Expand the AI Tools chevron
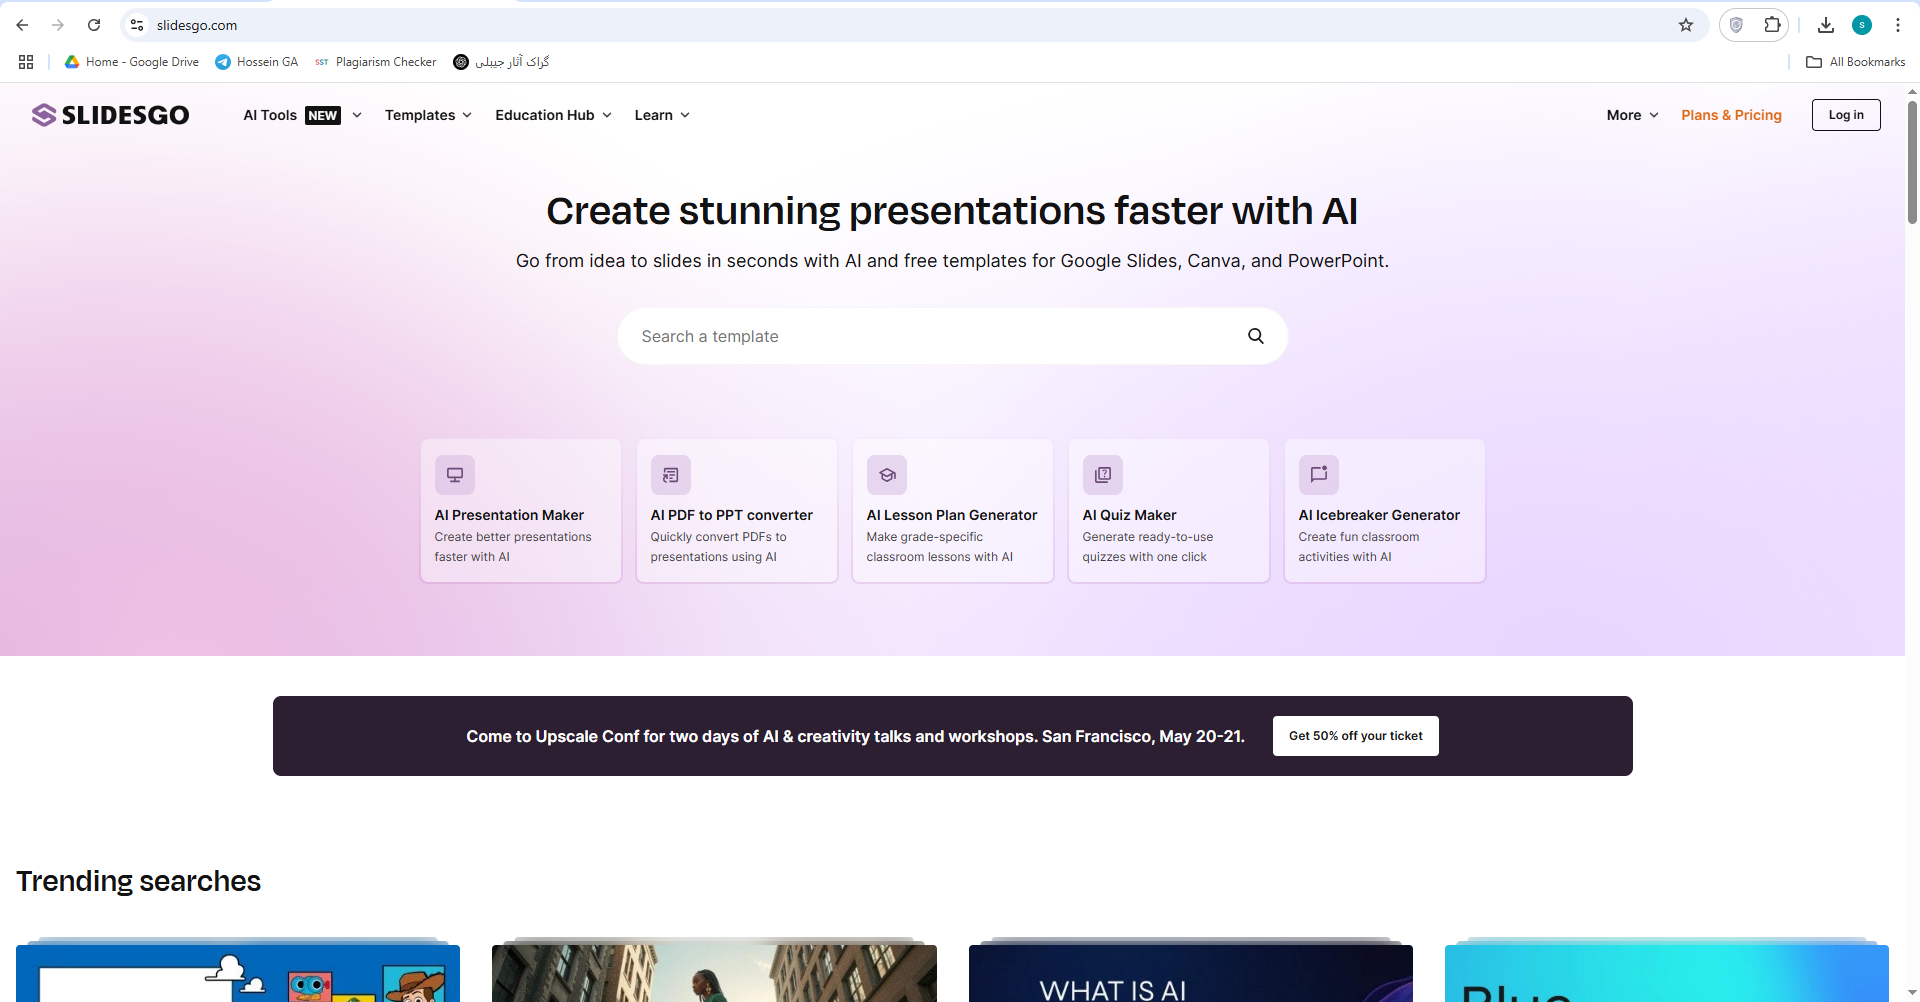 point(357,115)
